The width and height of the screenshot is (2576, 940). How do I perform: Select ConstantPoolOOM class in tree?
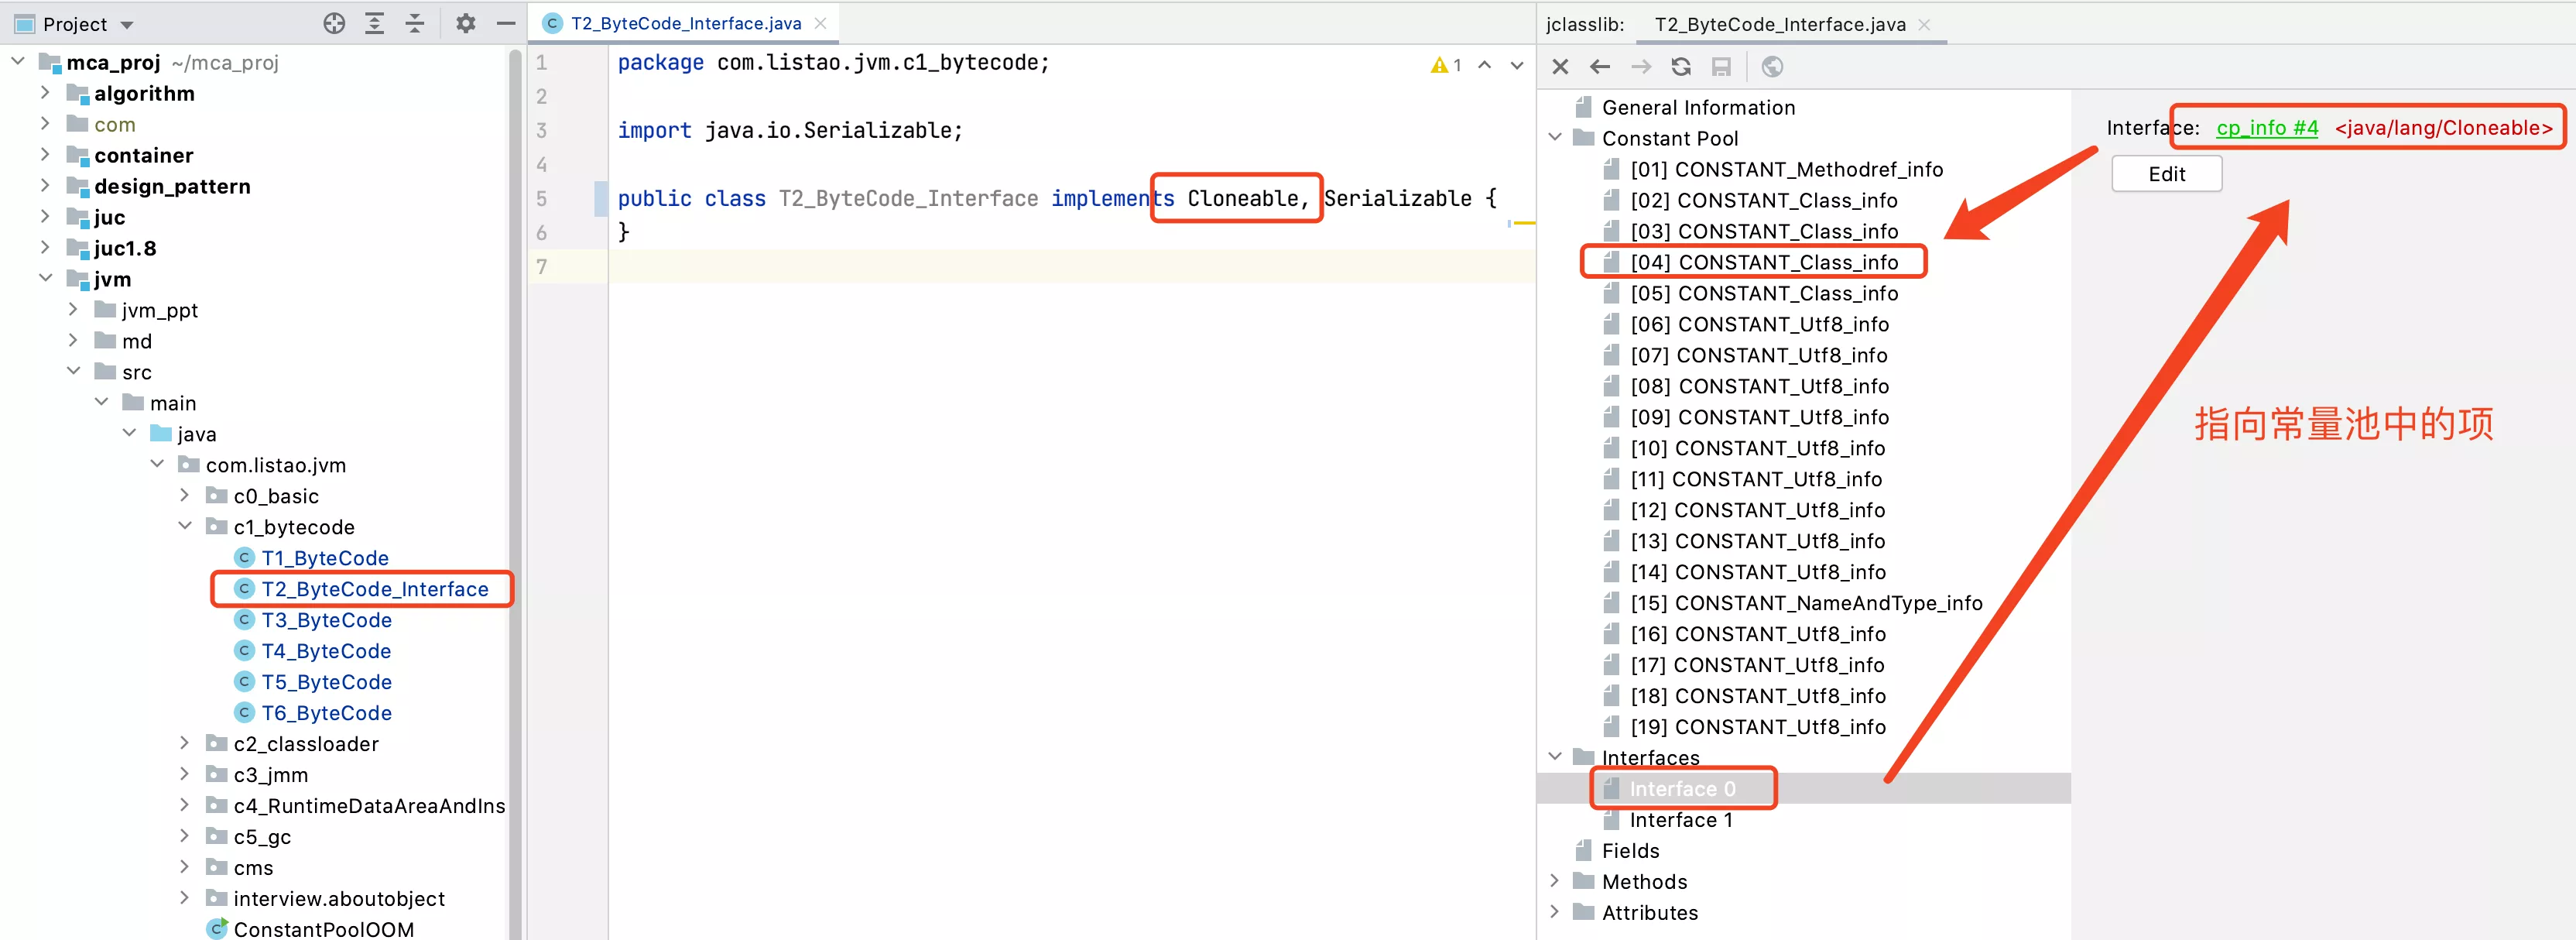pos(323,929)
